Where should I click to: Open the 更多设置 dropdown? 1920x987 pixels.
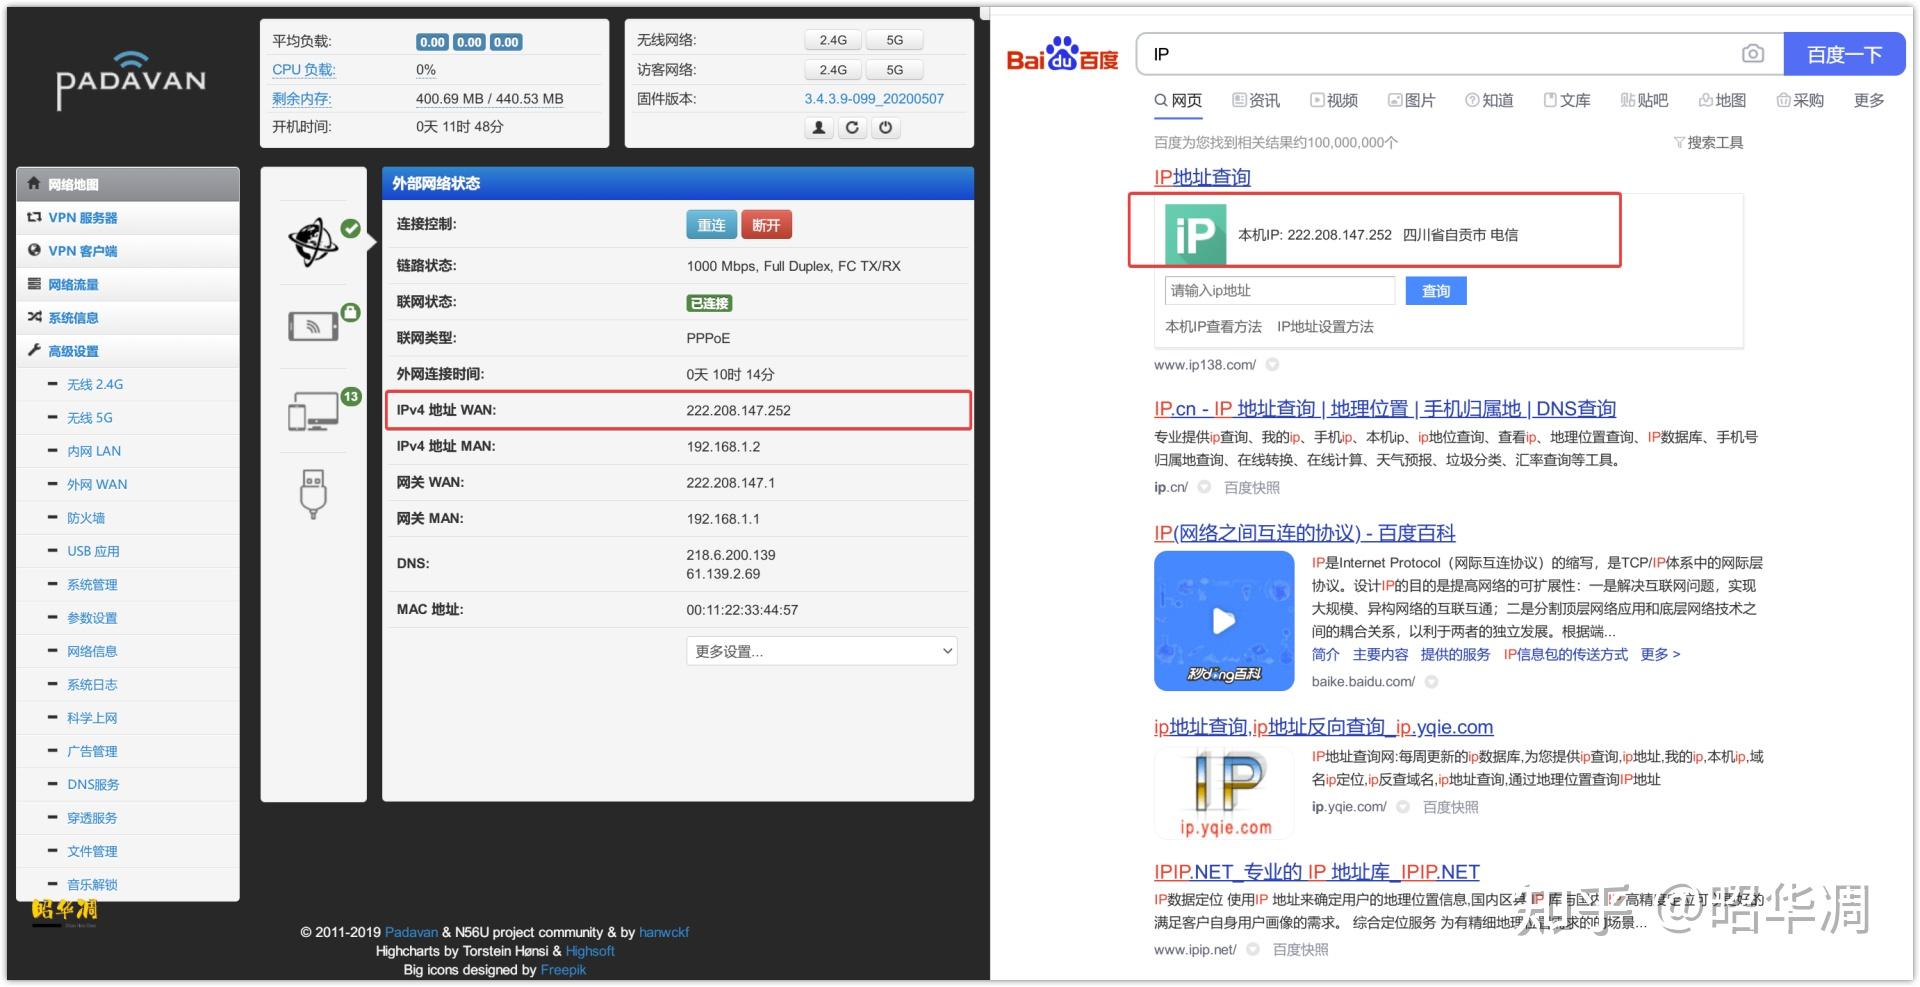tap(822, 651)
